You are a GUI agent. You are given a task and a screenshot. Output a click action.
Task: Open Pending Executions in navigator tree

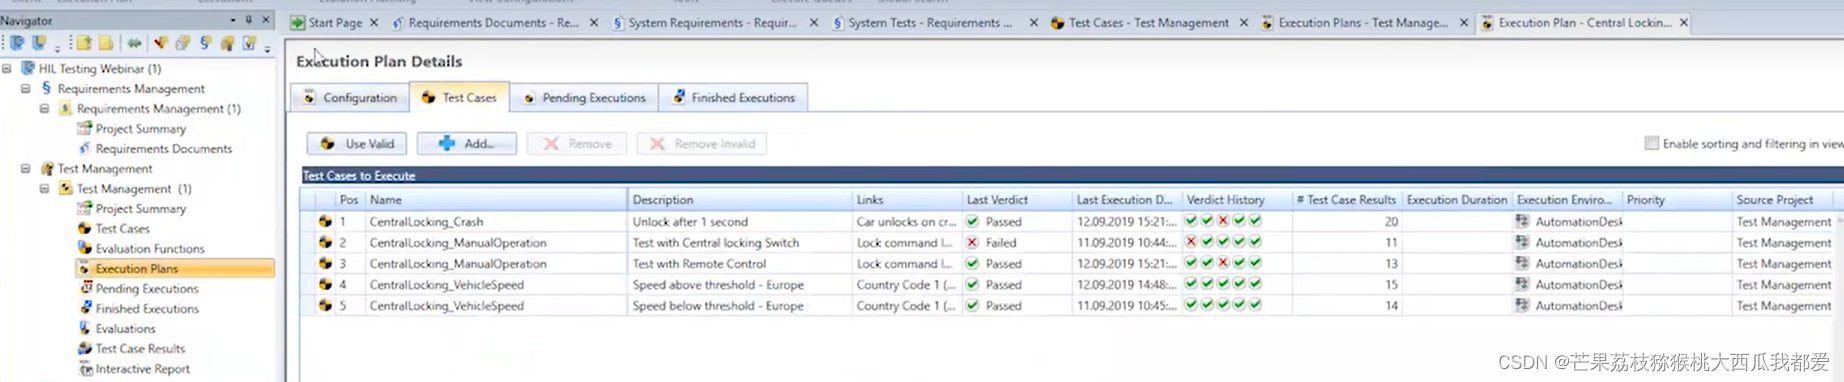click(x=138, y=289)
